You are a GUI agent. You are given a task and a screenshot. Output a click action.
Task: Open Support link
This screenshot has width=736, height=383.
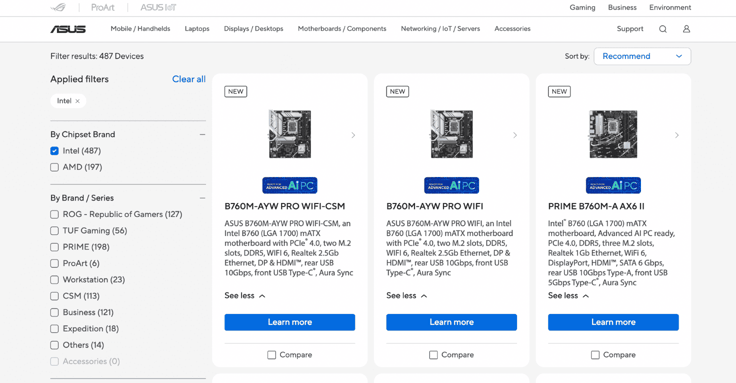(x=630, y=29)
